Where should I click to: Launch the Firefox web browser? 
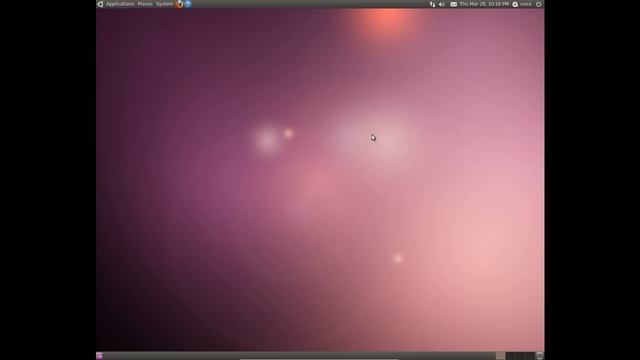click(x=180, y=4)
